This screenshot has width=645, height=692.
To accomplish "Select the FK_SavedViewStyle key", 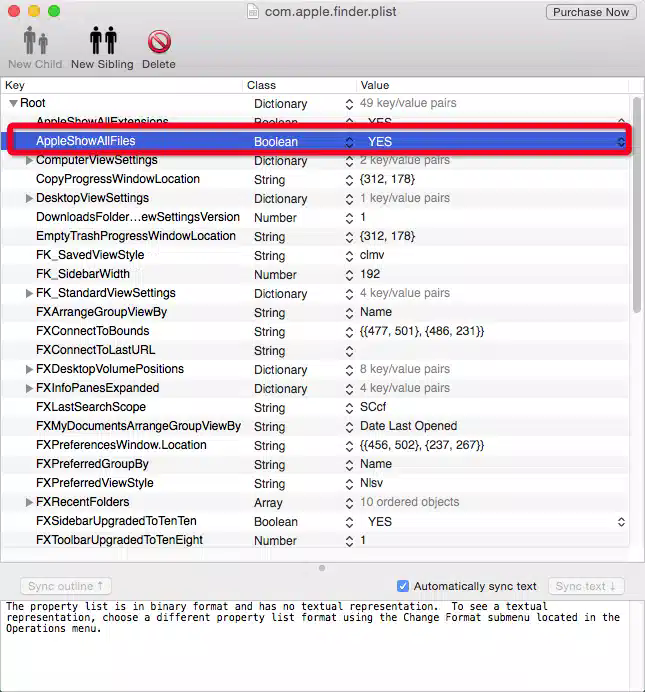I will pos(90,255).
